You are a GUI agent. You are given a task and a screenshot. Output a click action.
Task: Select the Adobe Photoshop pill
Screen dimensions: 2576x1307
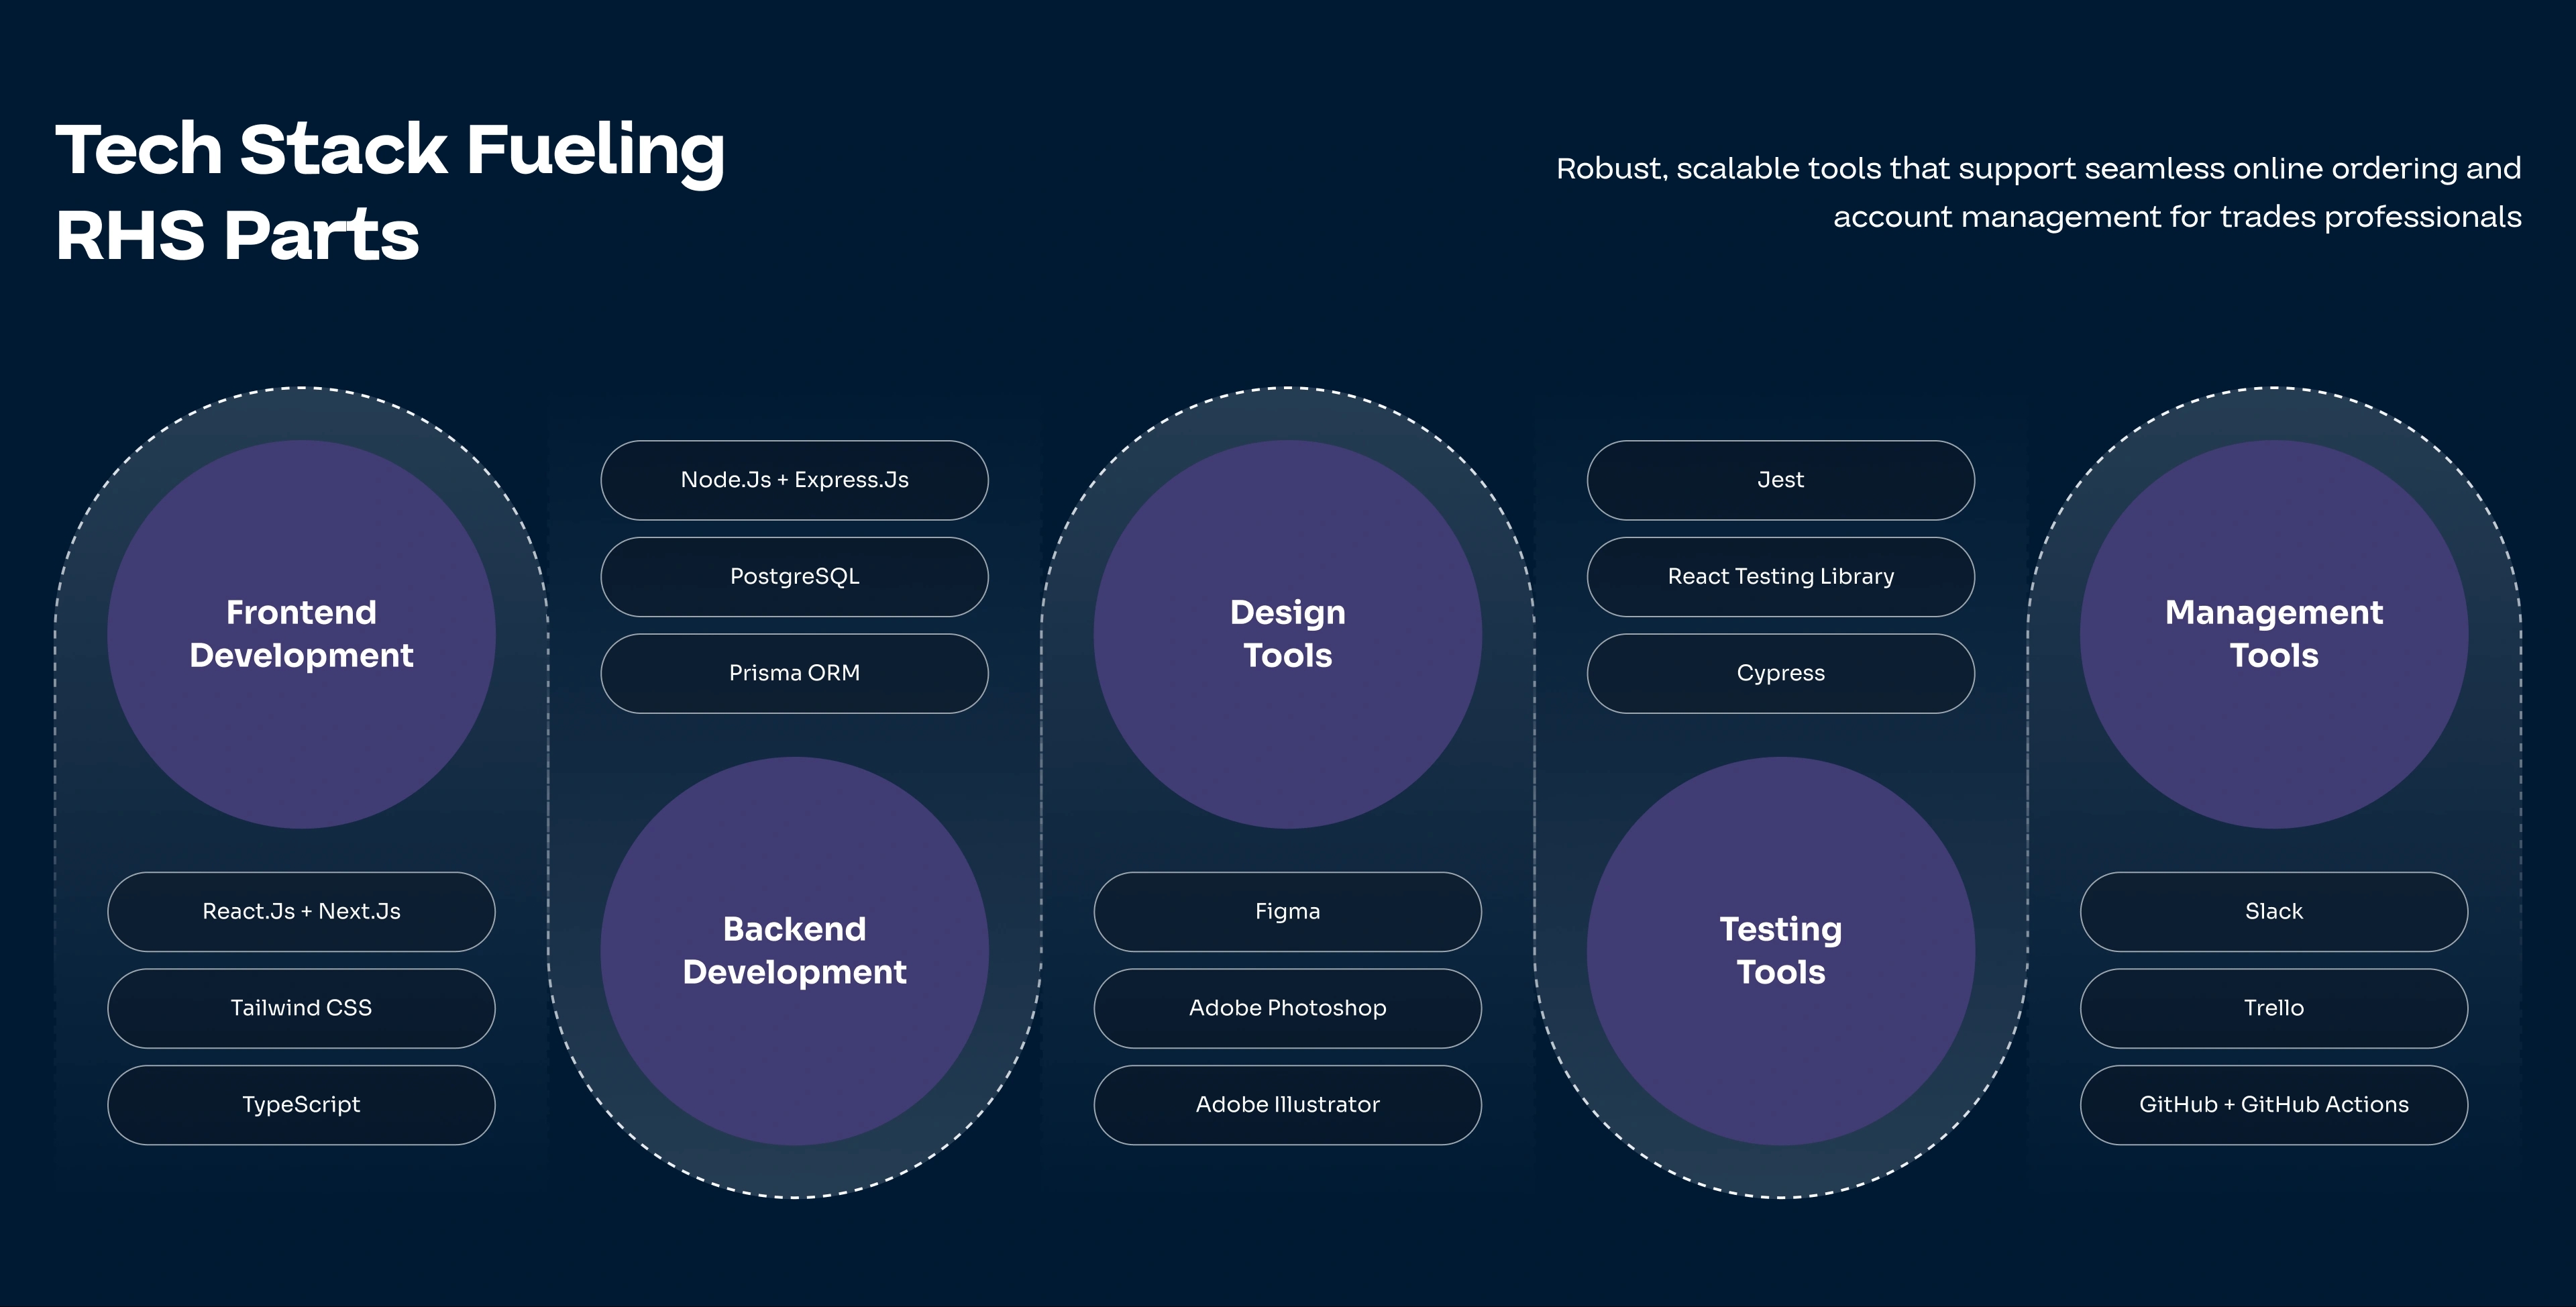1287,1008
